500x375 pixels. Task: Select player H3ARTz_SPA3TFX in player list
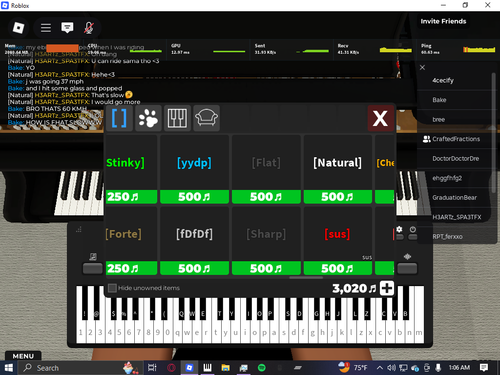click(455, 217)
